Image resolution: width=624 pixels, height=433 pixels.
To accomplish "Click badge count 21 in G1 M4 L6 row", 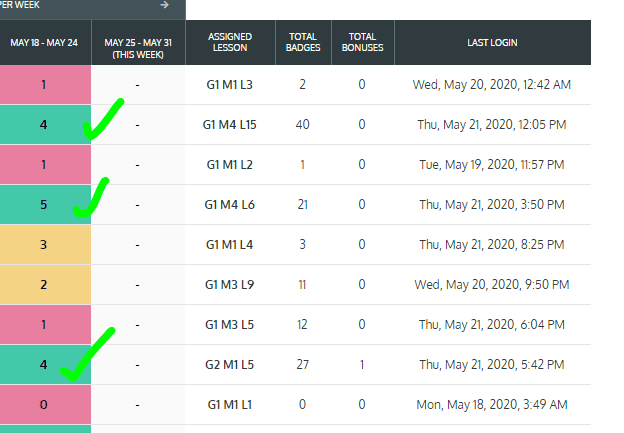I will 302,205.
